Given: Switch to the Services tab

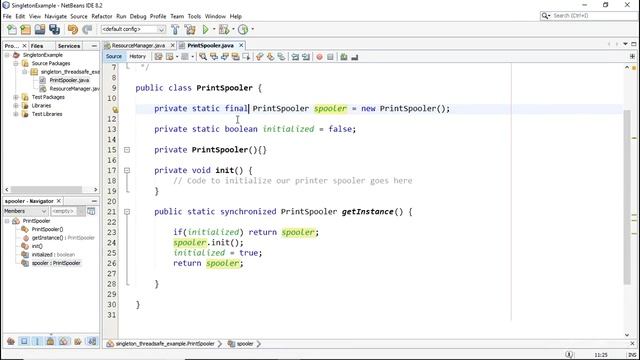Looking at the screenshot, I should point(69,46).
